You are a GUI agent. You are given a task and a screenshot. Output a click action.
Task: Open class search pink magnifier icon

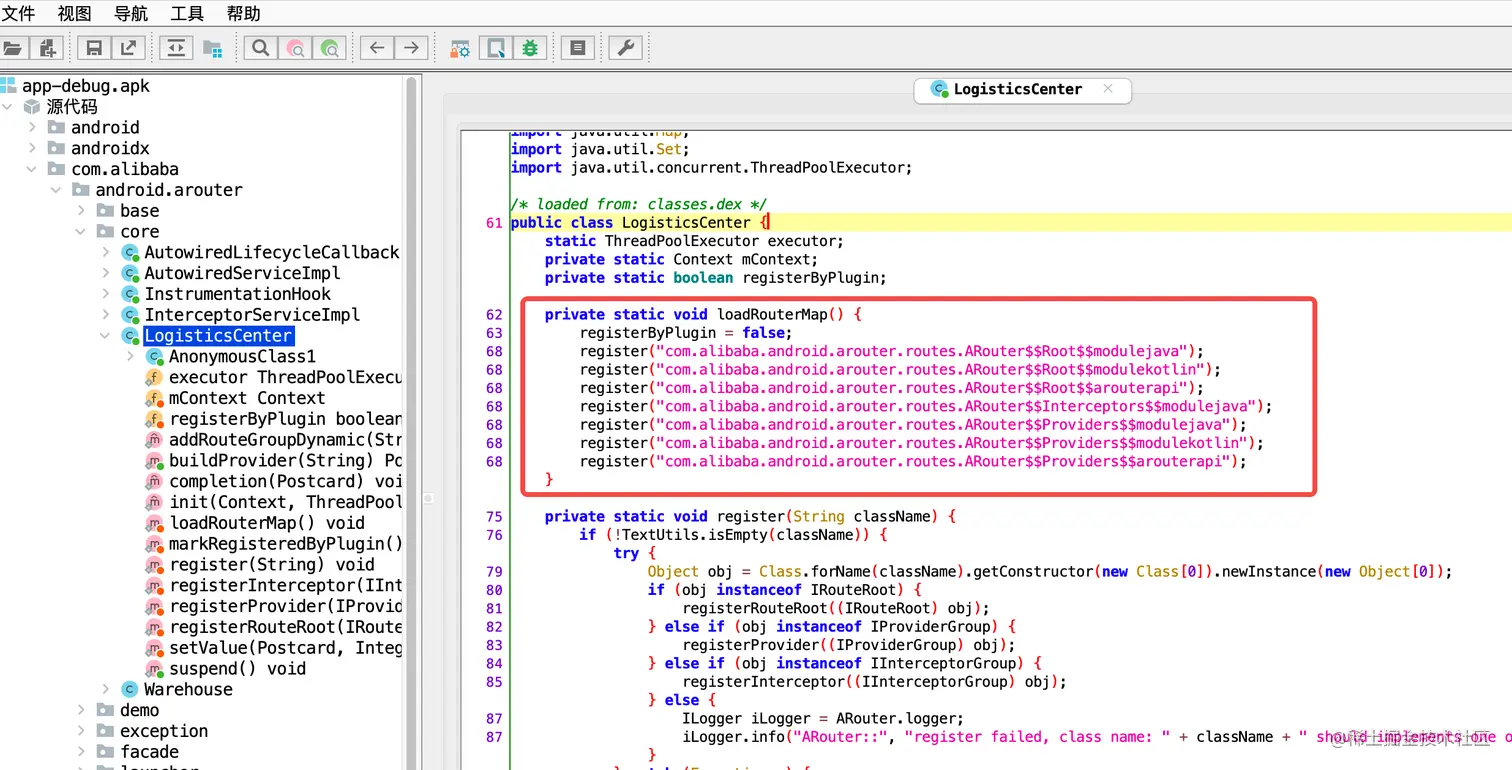click(x=295, y=47)
